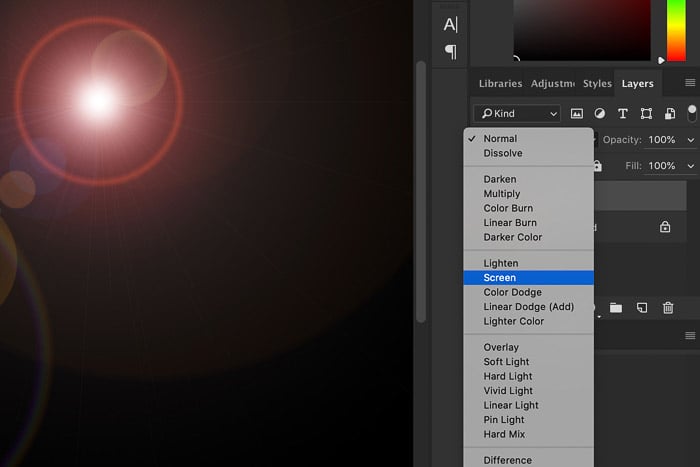Switch to the Libraries tab
The image size is (700, 467).
[x=500, y=83]
